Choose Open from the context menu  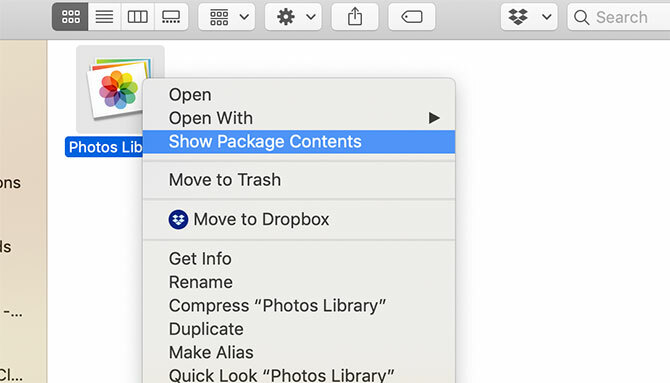click(x=299, y=94)
